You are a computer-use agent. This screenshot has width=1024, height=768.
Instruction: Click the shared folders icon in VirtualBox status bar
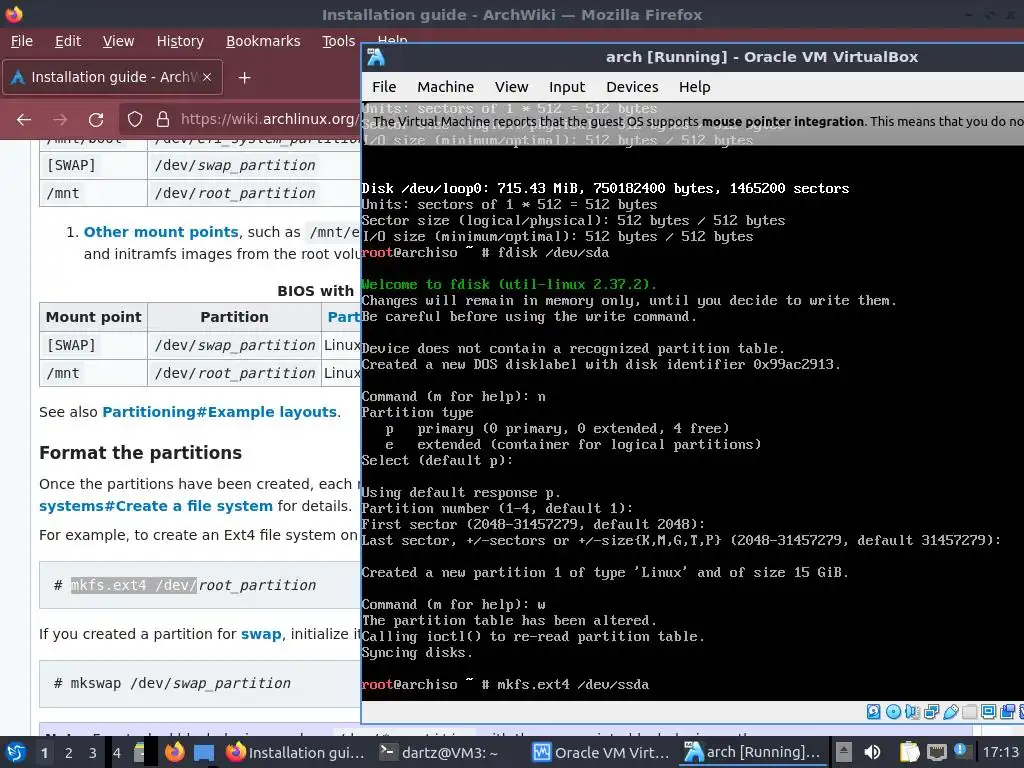[969, 711]
